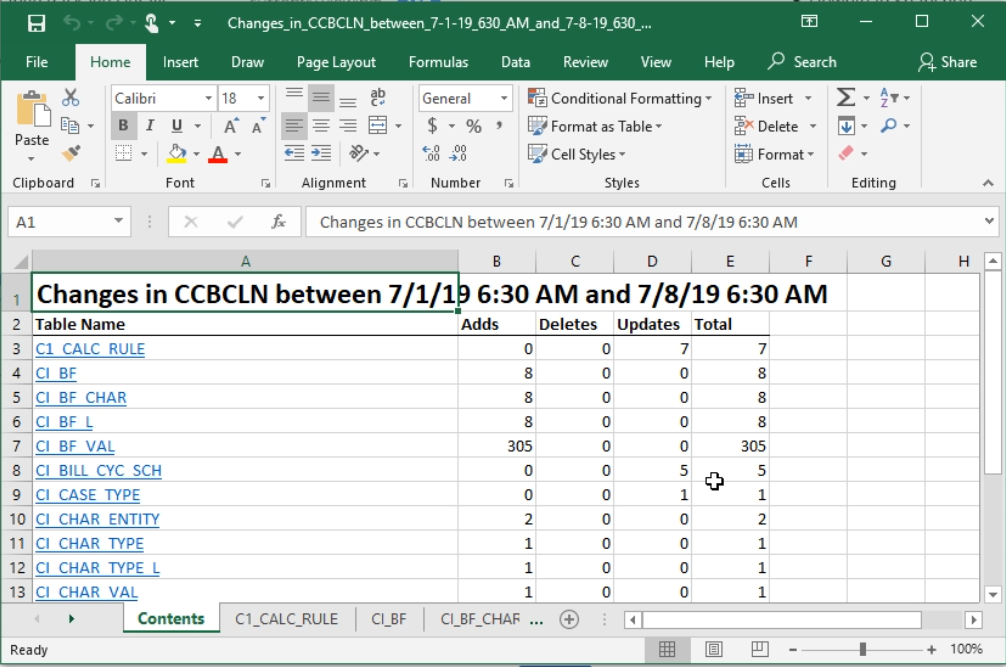Toggle Italic formatting
This screenshot has height=667, width=1006.
coord(149,126)
